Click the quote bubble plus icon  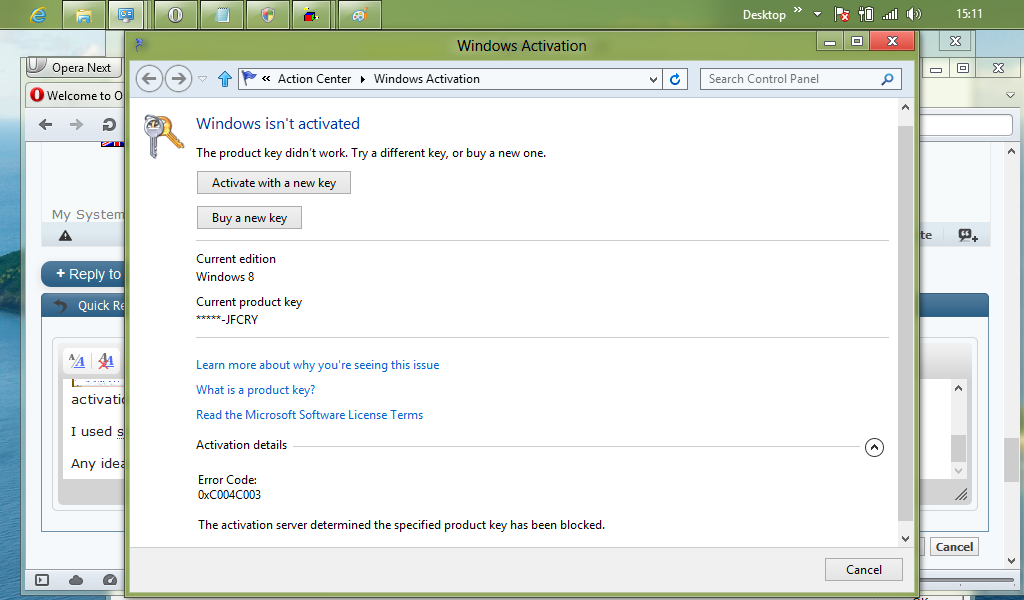(968, 235)
